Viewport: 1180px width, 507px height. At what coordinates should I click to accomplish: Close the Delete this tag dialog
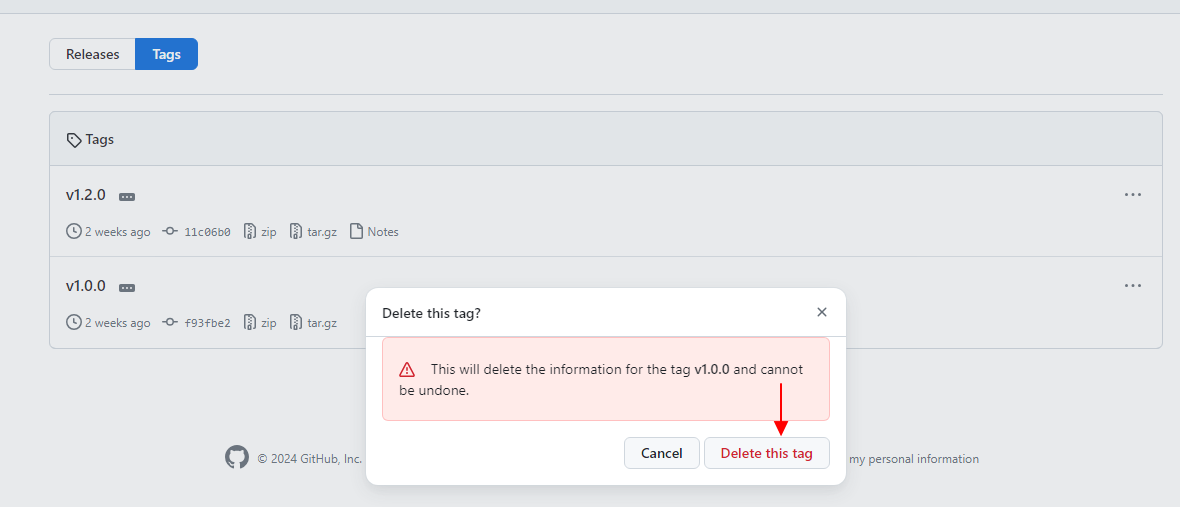(x=821, y=312)
